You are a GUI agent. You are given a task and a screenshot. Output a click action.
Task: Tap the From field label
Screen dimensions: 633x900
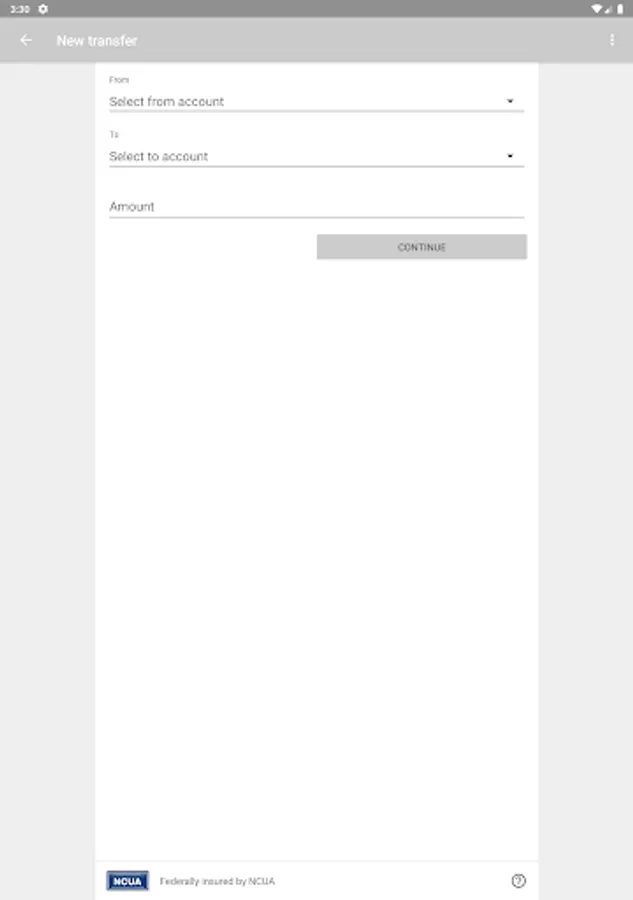[x=119, y=80]
